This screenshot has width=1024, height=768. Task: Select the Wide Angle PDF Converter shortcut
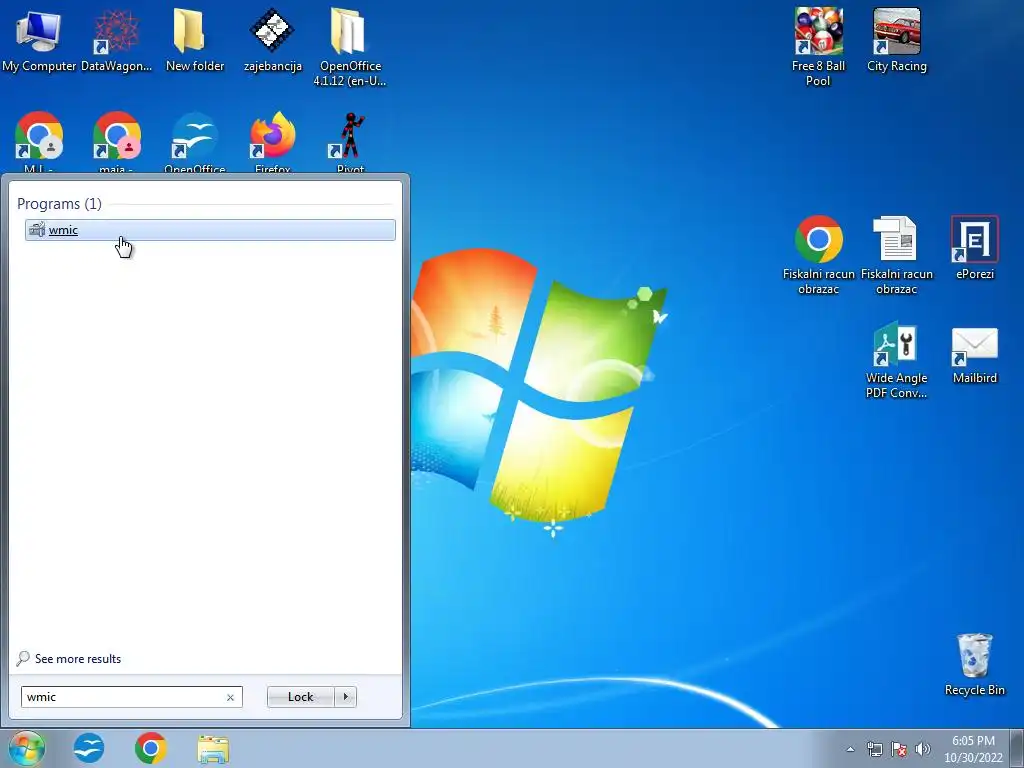point(897,359)
